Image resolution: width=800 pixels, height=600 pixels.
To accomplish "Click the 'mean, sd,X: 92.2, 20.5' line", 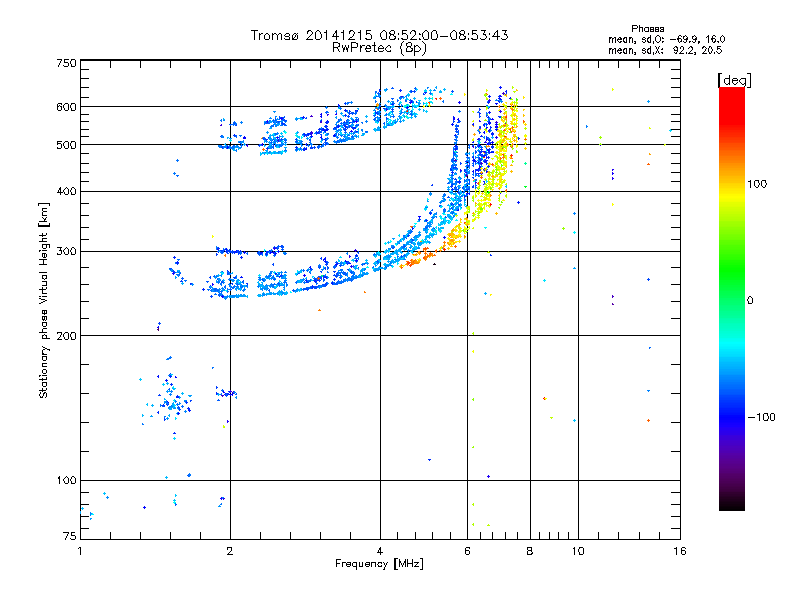I will [x=665, y=50].
